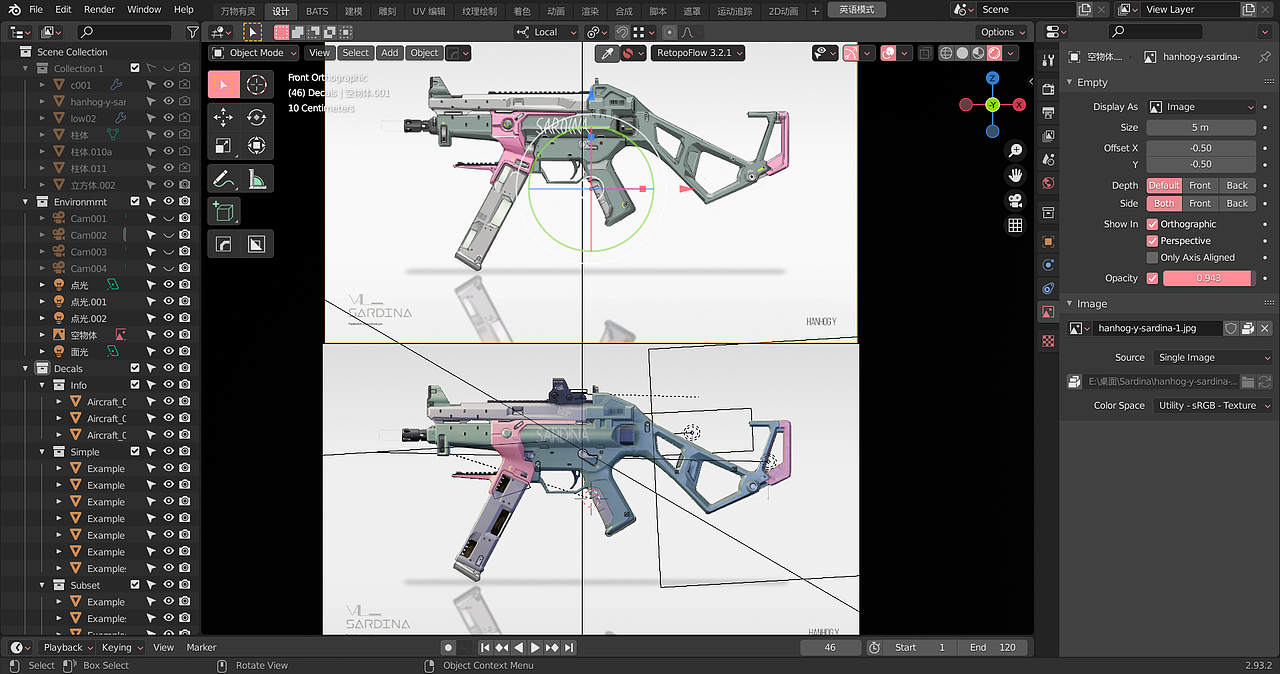Open the viewport Add menu
Image resolution: width=1280 pixels, height=674 pixels.
click(389, 53)
